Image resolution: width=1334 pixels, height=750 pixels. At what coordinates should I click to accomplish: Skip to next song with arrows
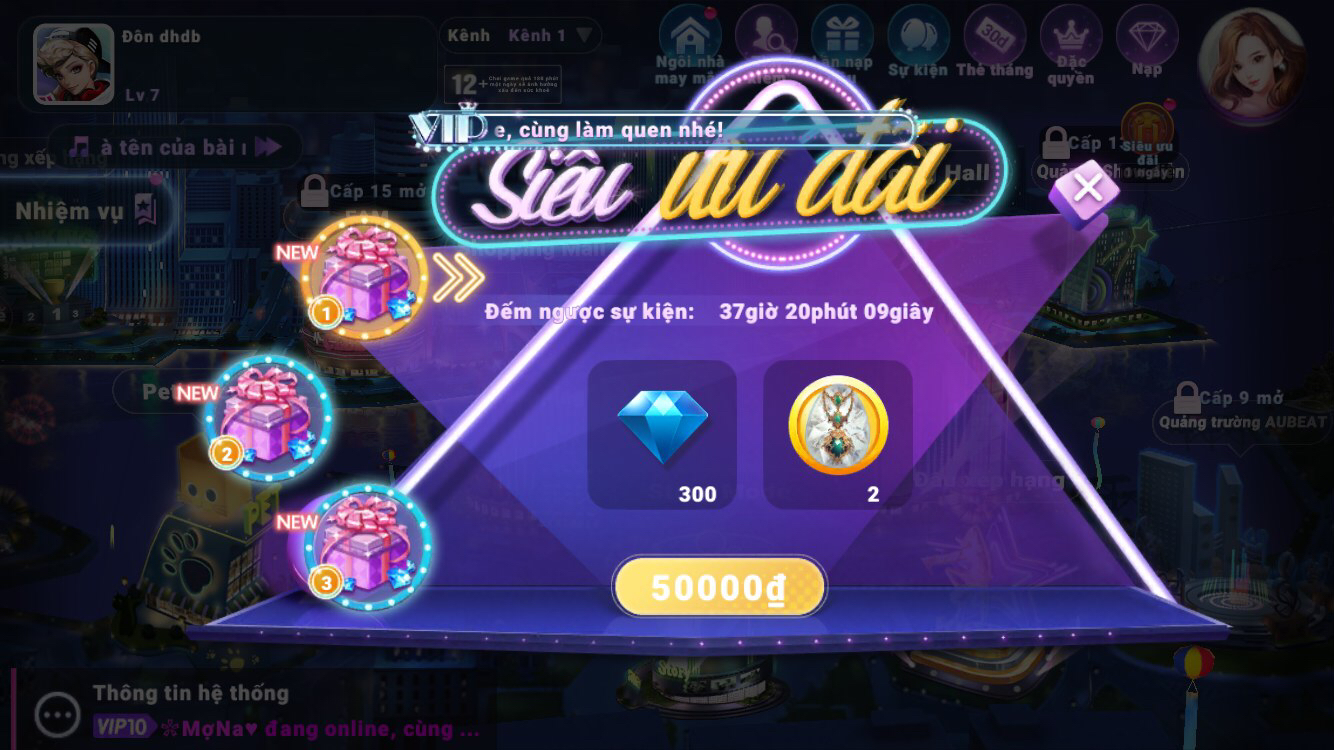[x=267, y=148]
